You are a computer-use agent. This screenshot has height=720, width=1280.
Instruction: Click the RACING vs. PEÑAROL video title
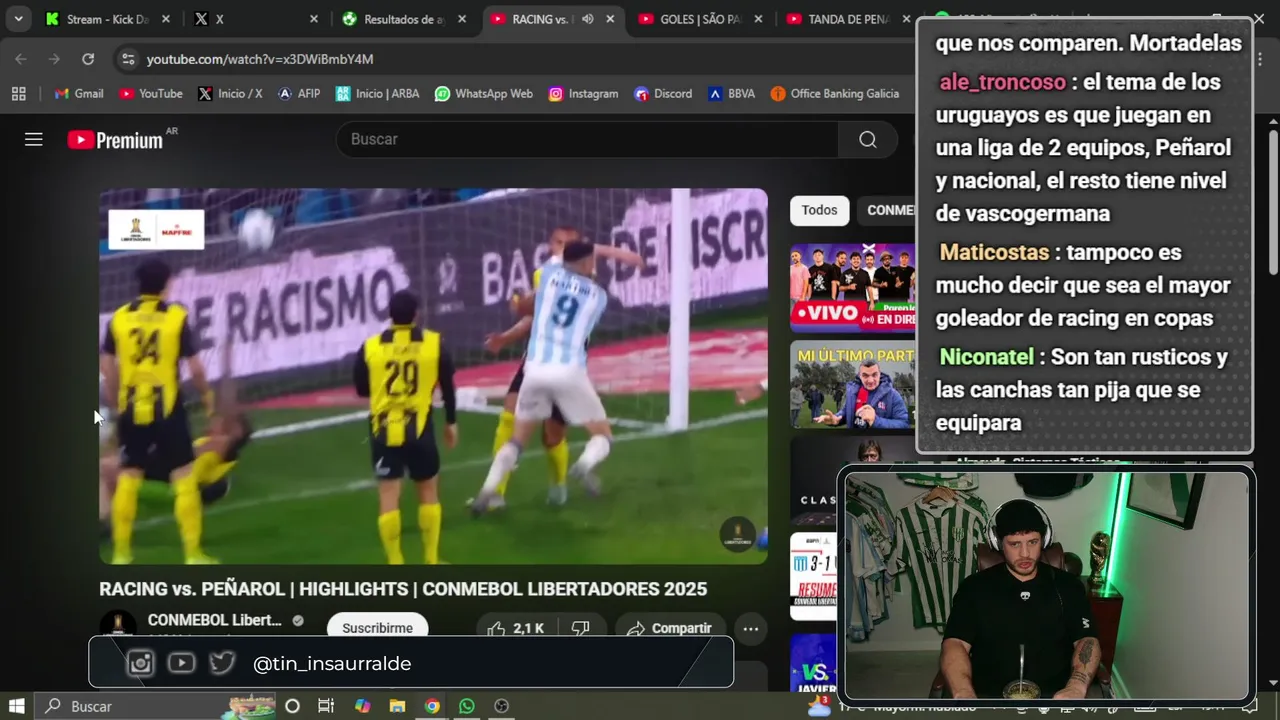click(403, 589)
